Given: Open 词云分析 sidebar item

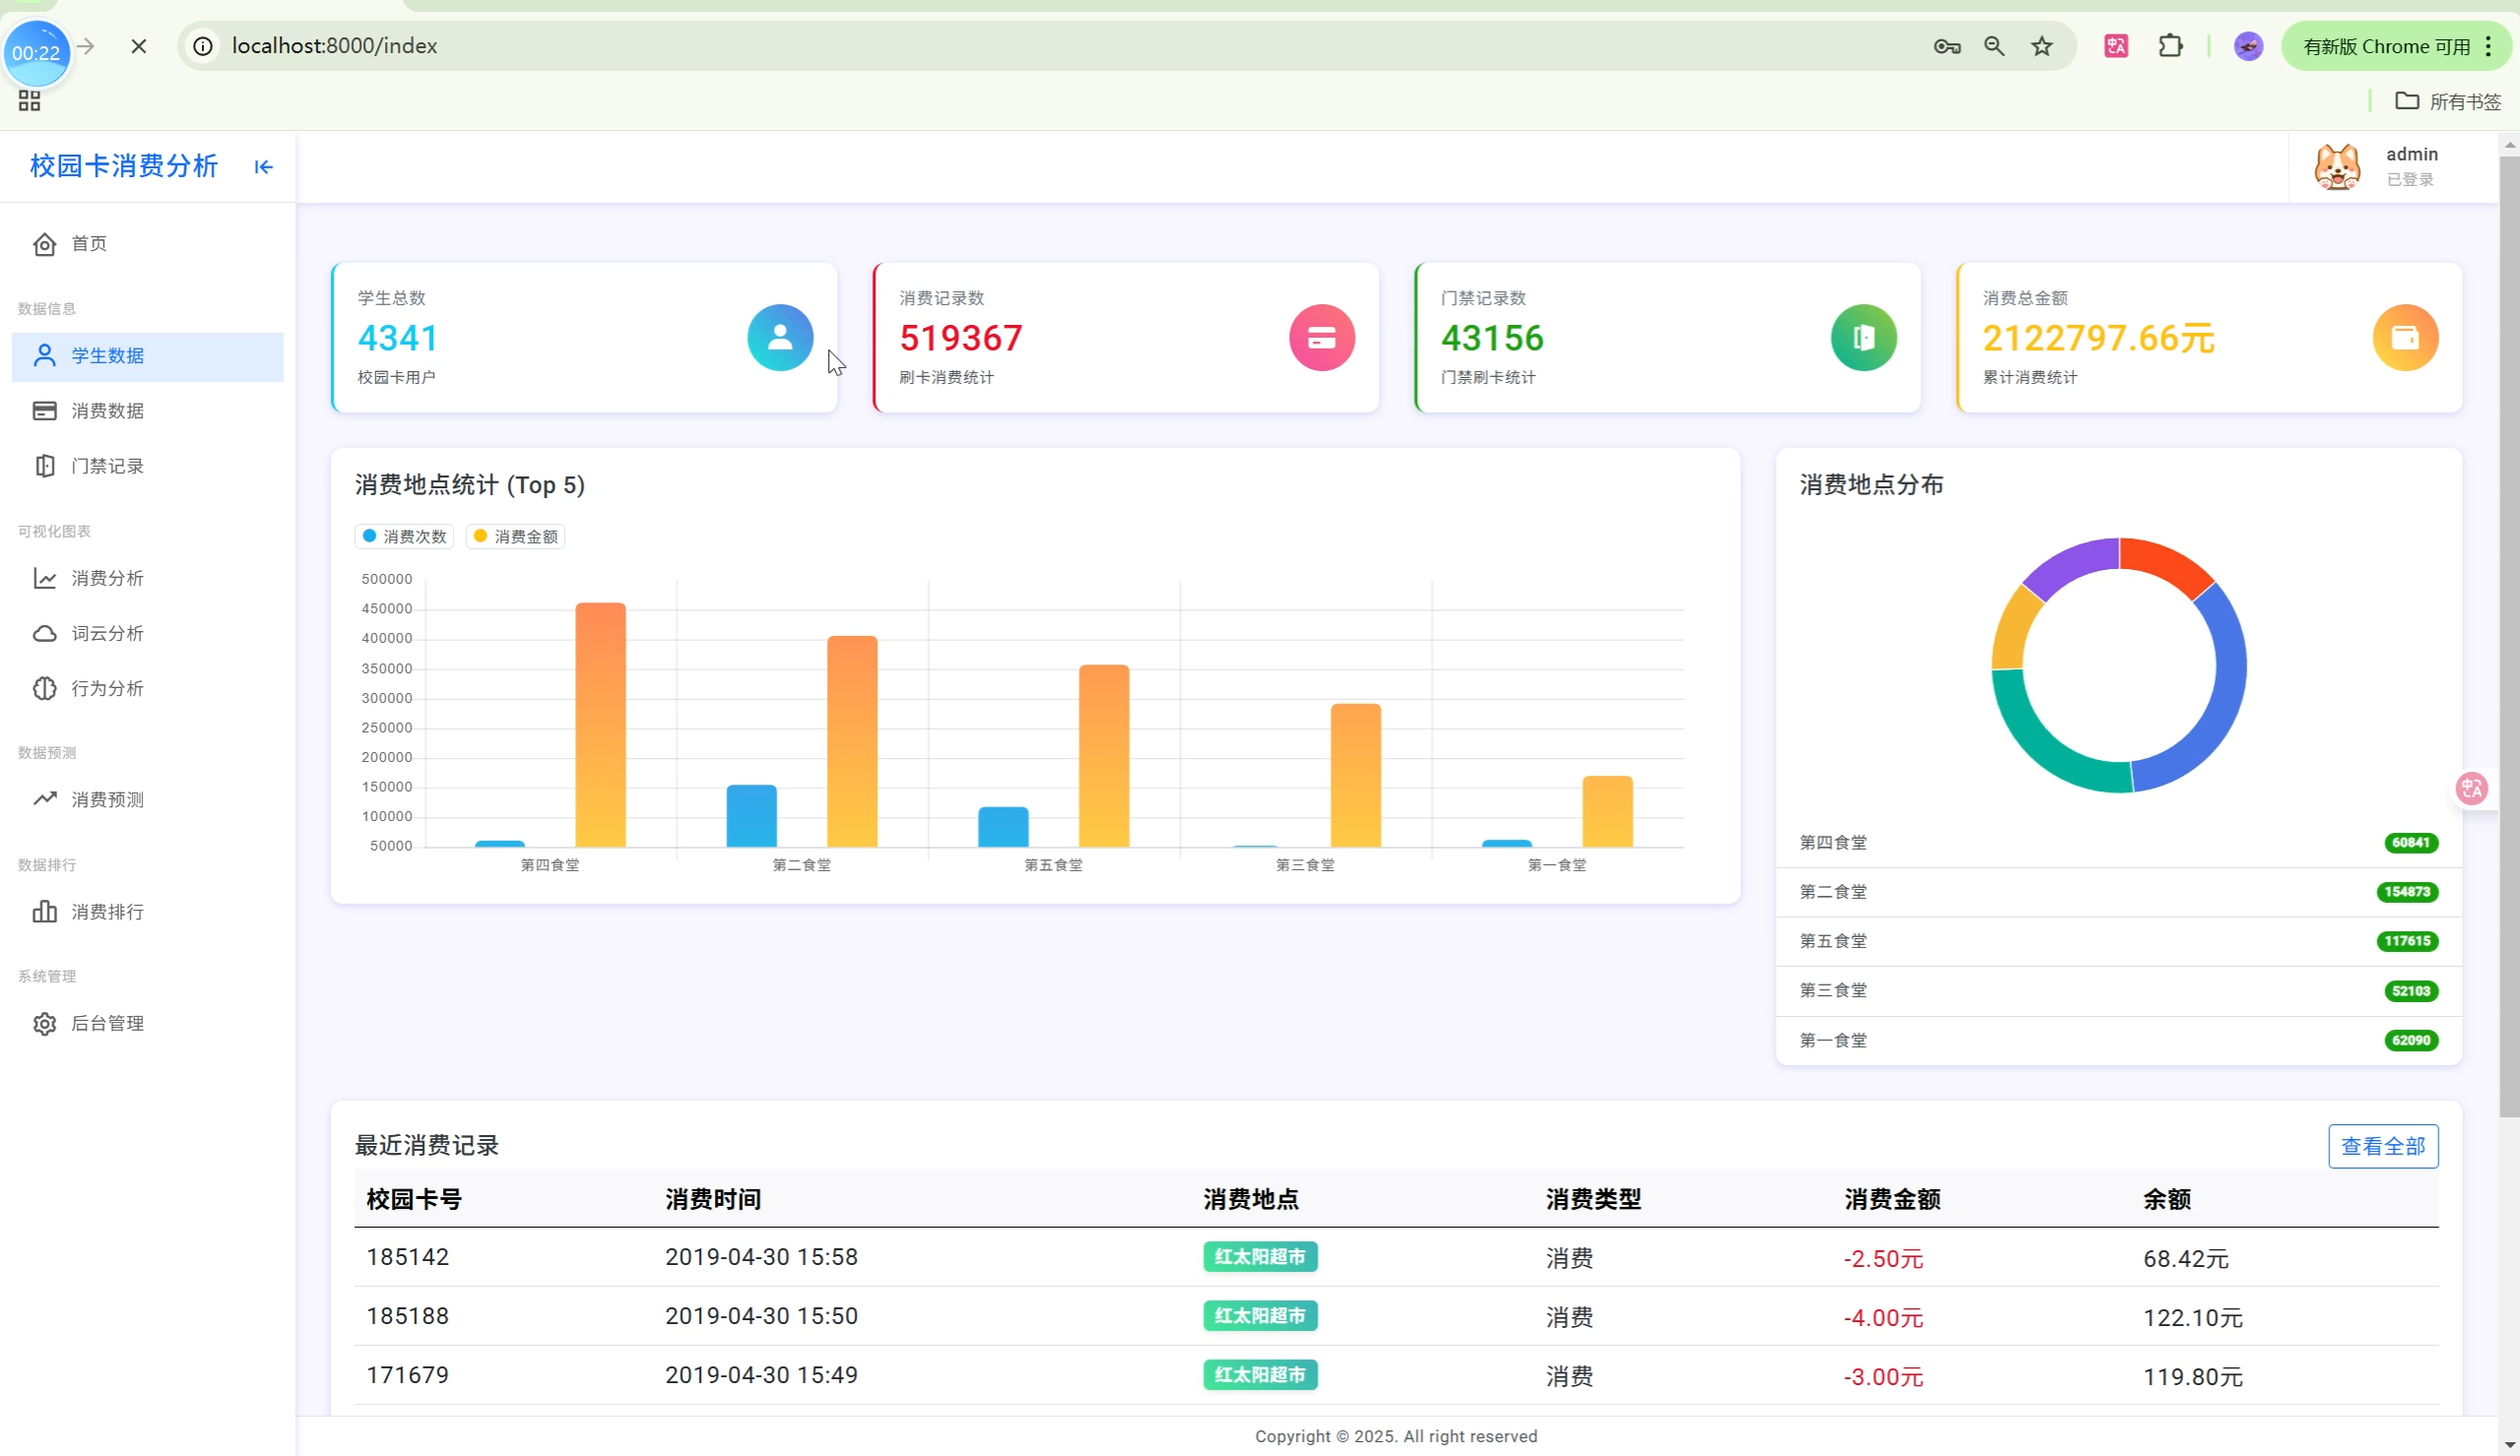Looking at the screenshot, I should pos(107,634).
